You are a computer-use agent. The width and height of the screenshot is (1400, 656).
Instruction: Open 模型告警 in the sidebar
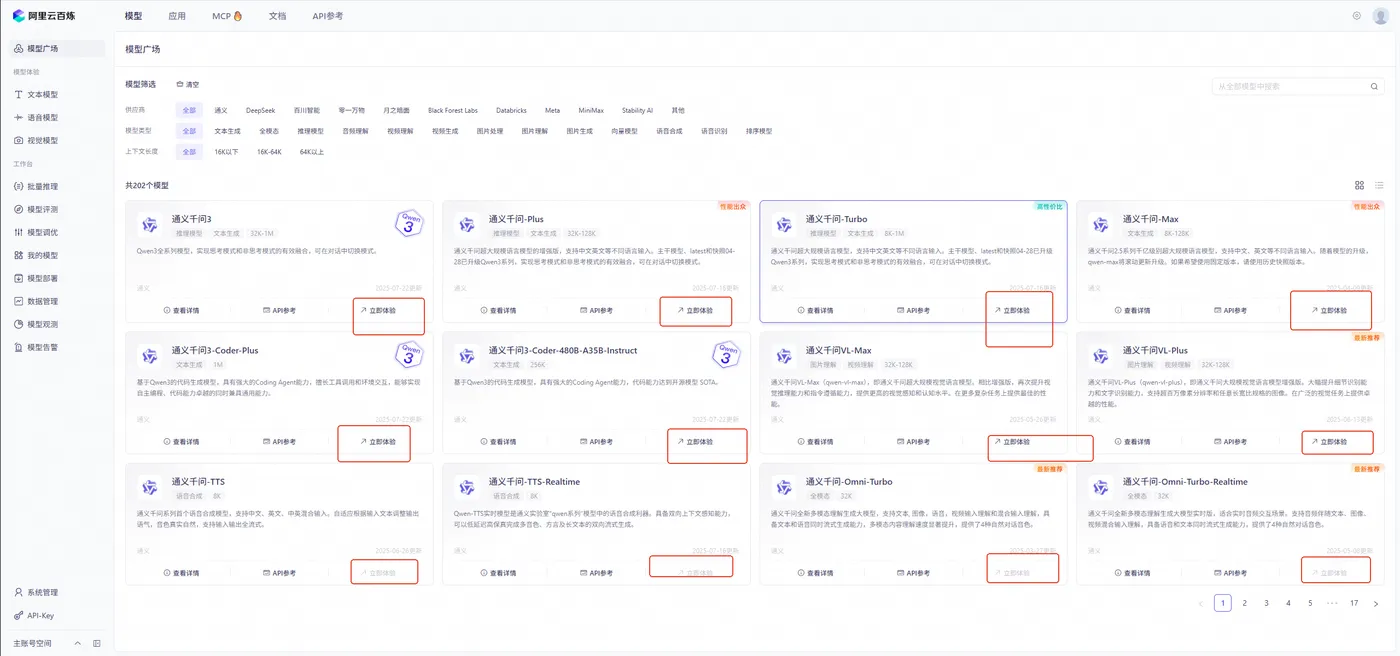(35, 347)
